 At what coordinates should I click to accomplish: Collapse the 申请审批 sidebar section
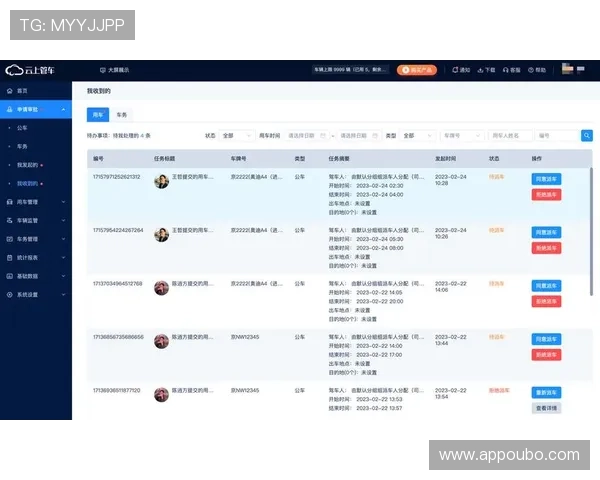click(36, 109)
